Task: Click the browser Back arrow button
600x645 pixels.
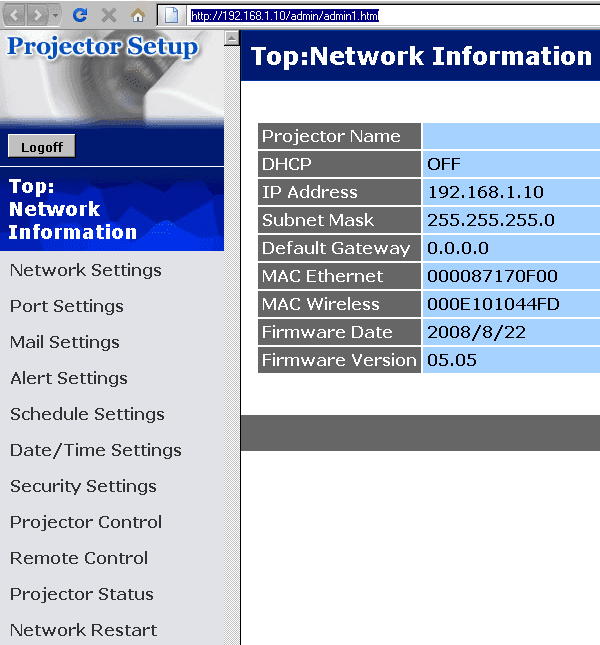Action: coord(14,15)
